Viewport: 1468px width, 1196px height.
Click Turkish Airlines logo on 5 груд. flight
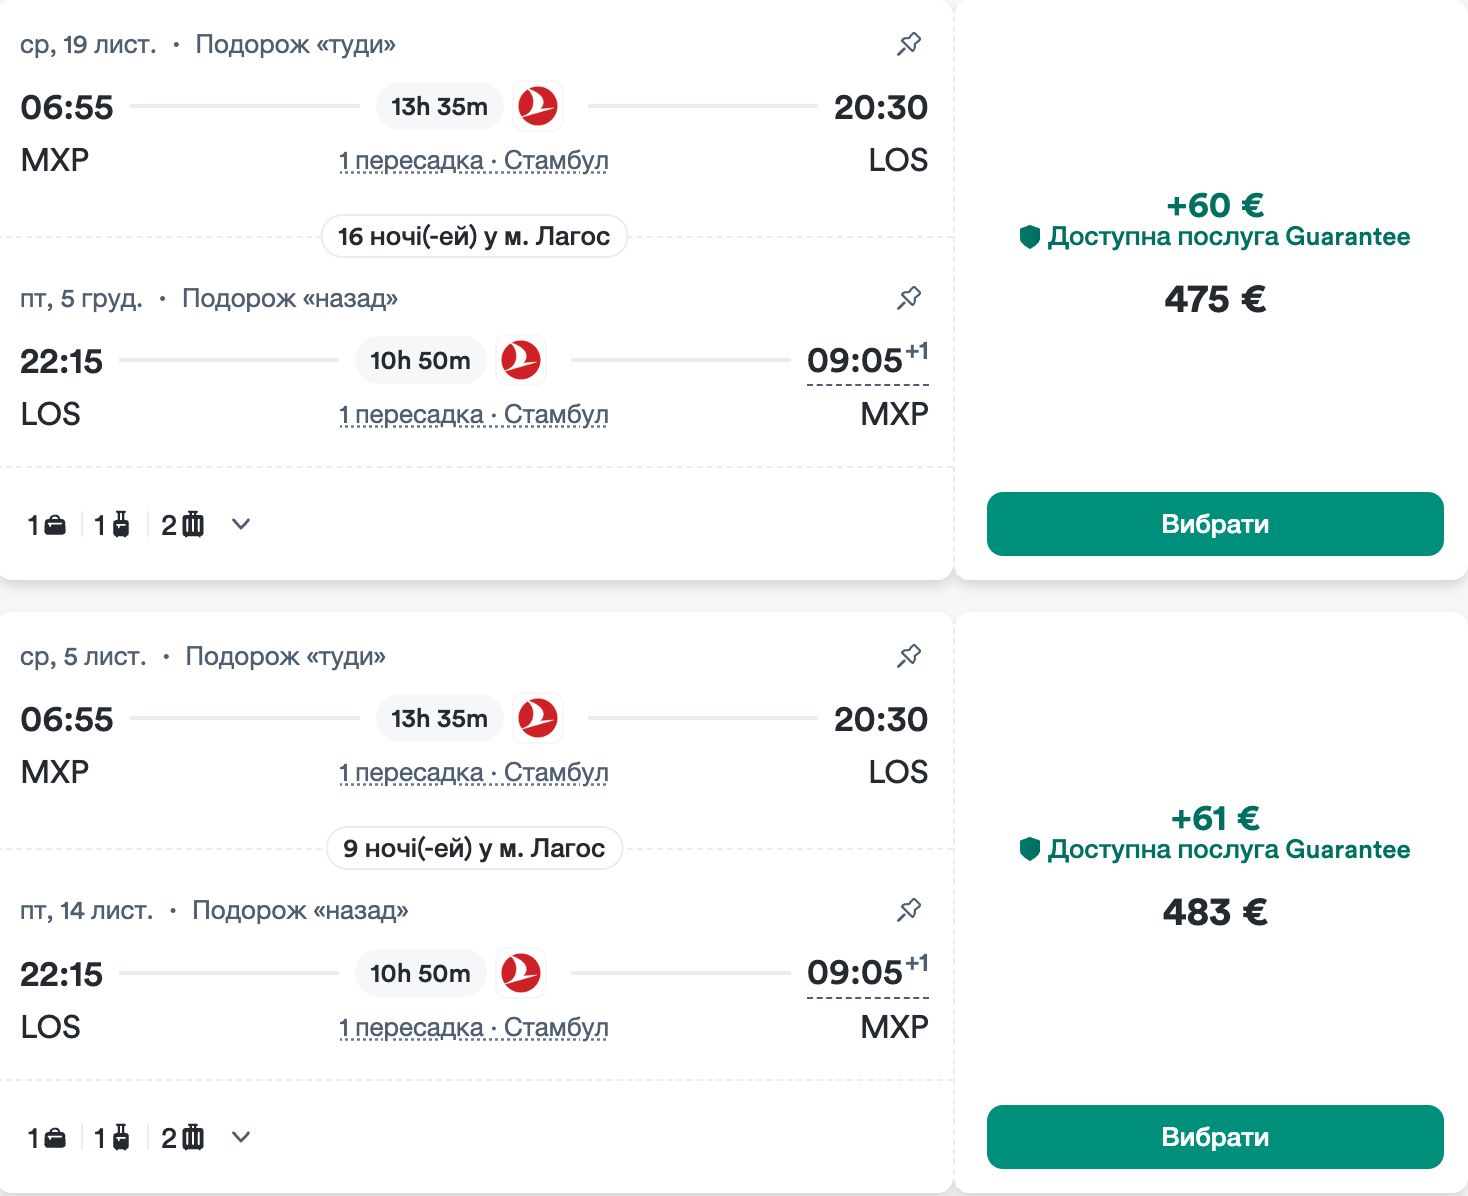[521, 360]
